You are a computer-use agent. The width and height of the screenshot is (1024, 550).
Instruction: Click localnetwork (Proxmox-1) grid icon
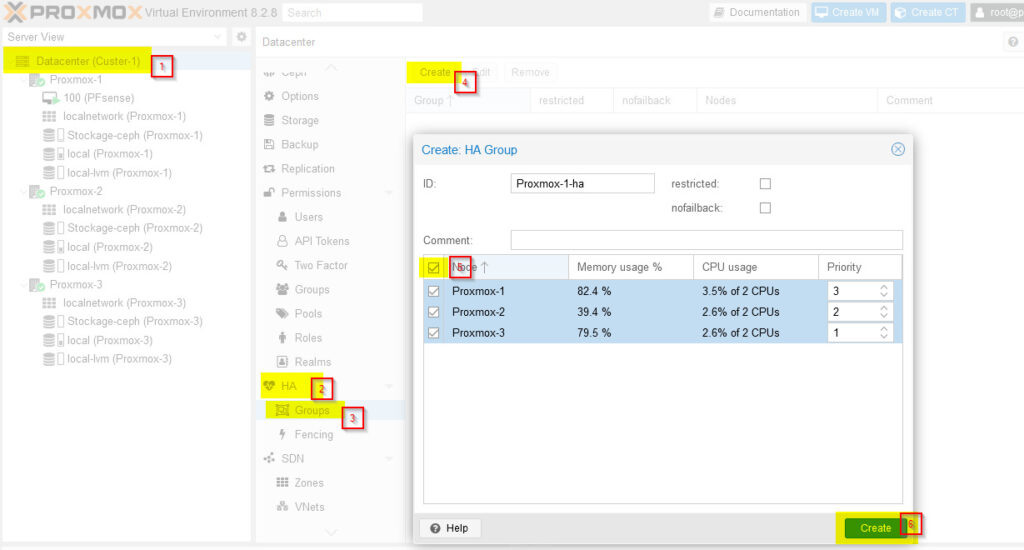pyautogui.click(x=49, y=116)
